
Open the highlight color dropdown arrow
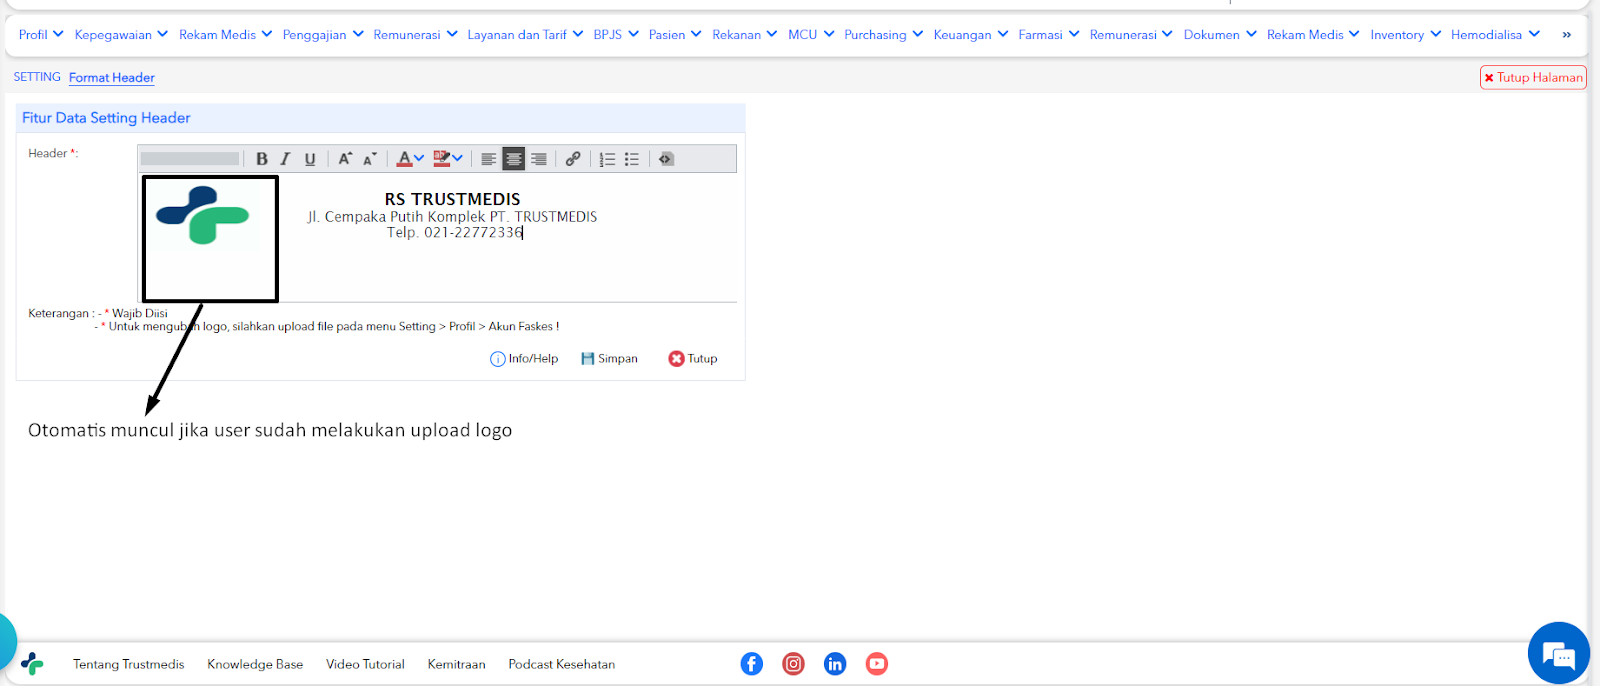458,158
